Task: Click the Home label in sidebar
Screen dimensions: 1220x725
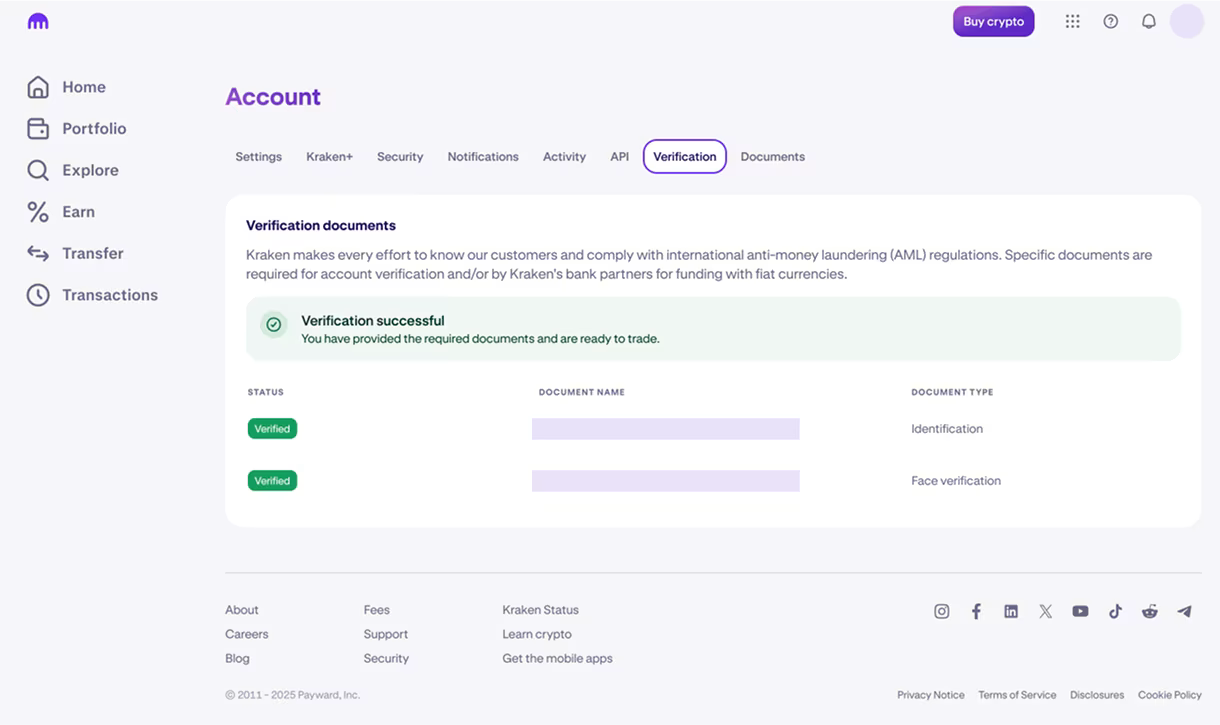Action: pyautogui.click(x=84, y=87)
